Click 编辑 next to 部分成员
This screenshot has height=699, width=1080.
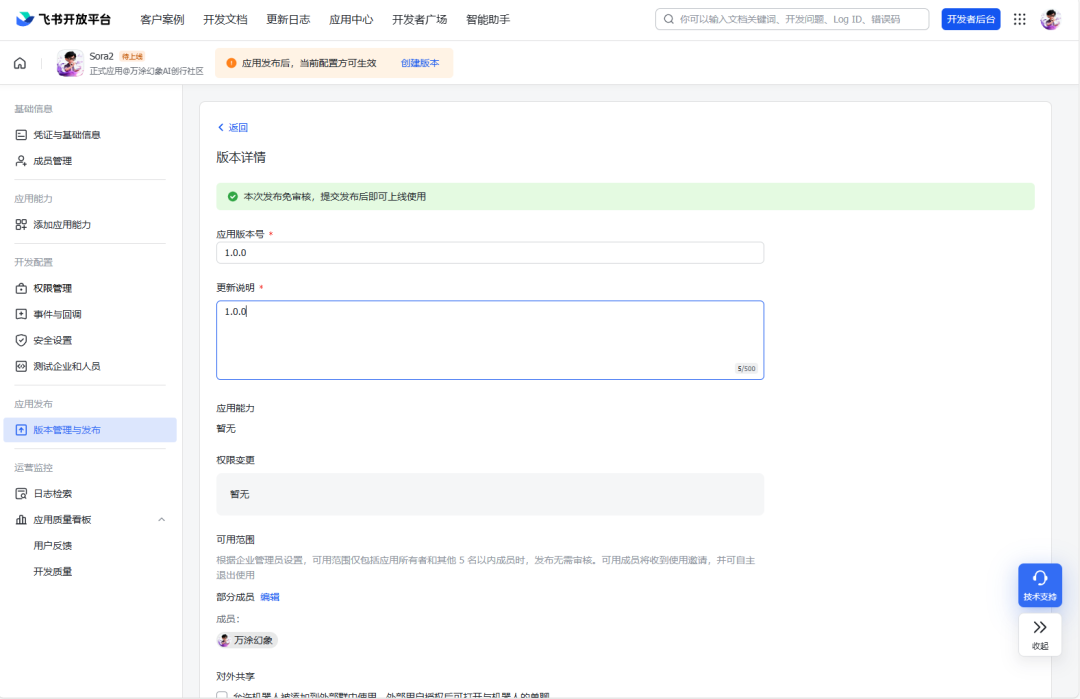coord(270,597)
